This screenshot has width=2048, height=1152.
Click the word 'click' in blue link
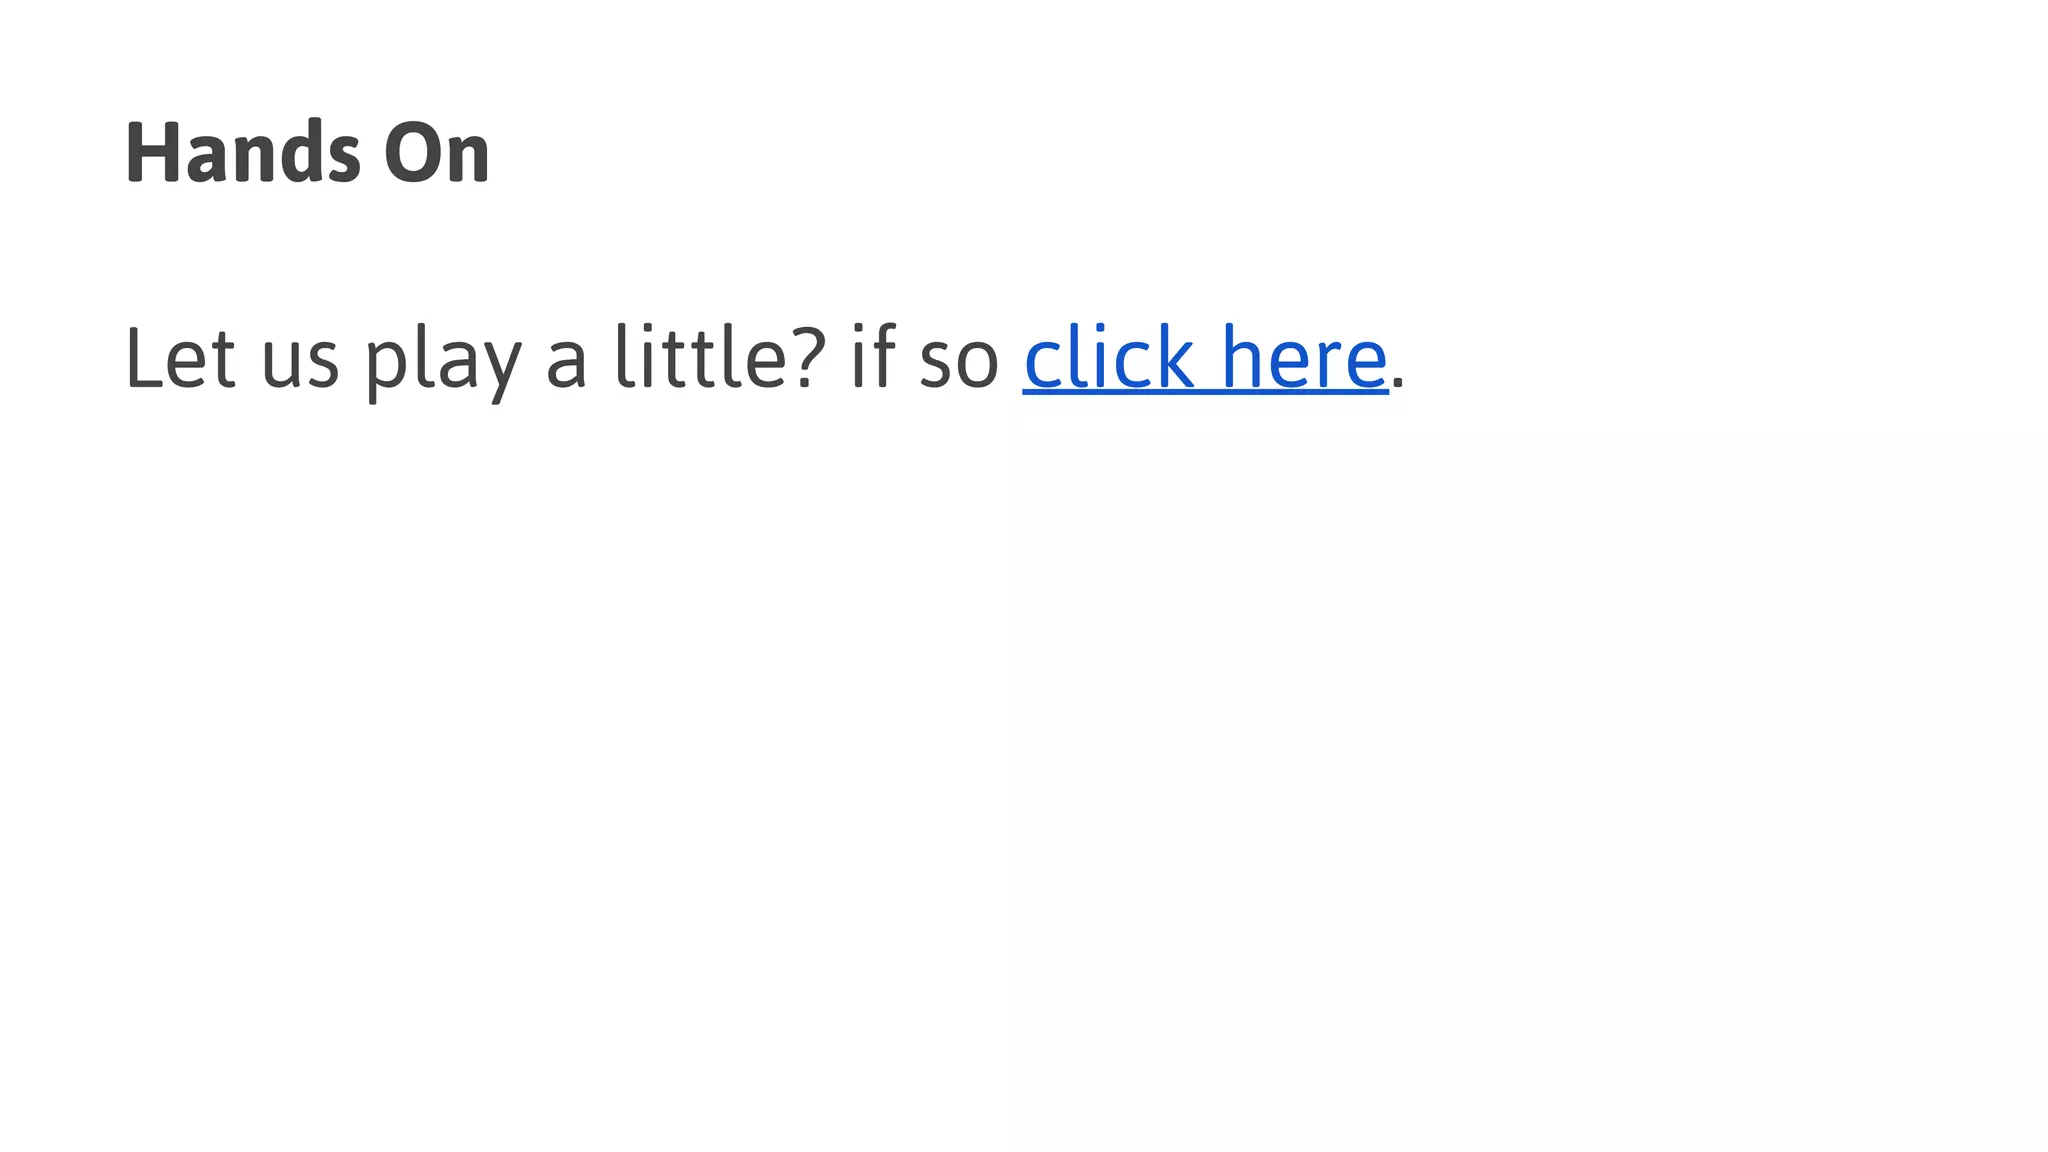[x=1108, y=356]
